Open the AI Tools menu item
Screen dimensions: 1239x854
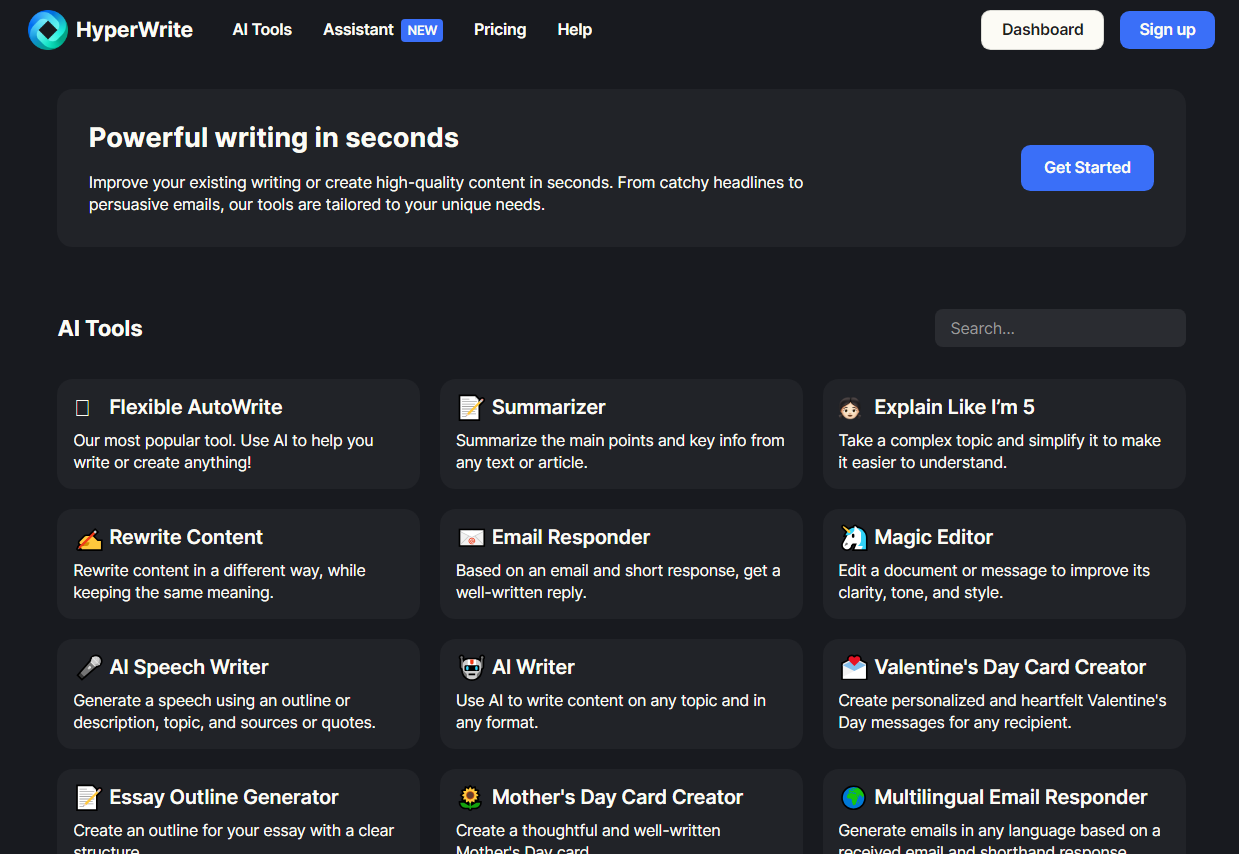pos(262,30)
